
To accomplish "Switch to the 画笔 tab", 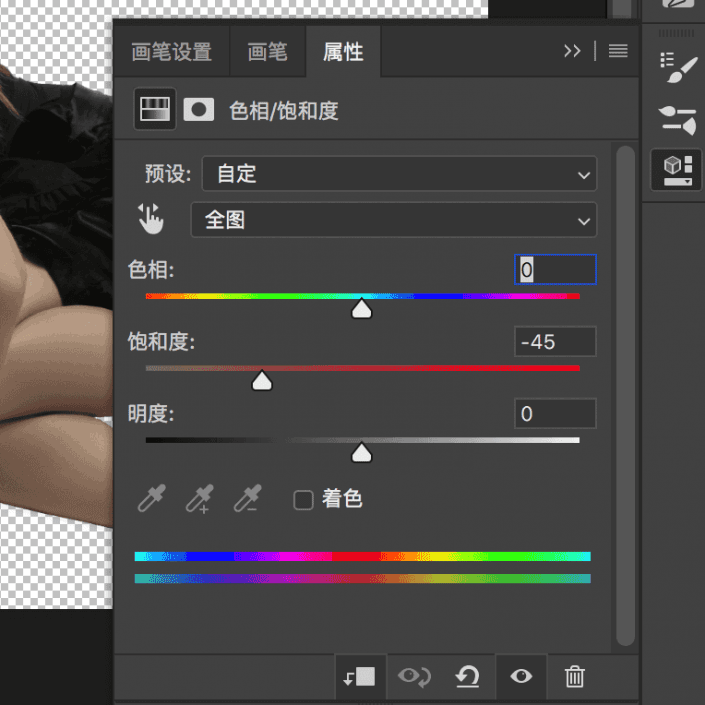I will (268, 52).
